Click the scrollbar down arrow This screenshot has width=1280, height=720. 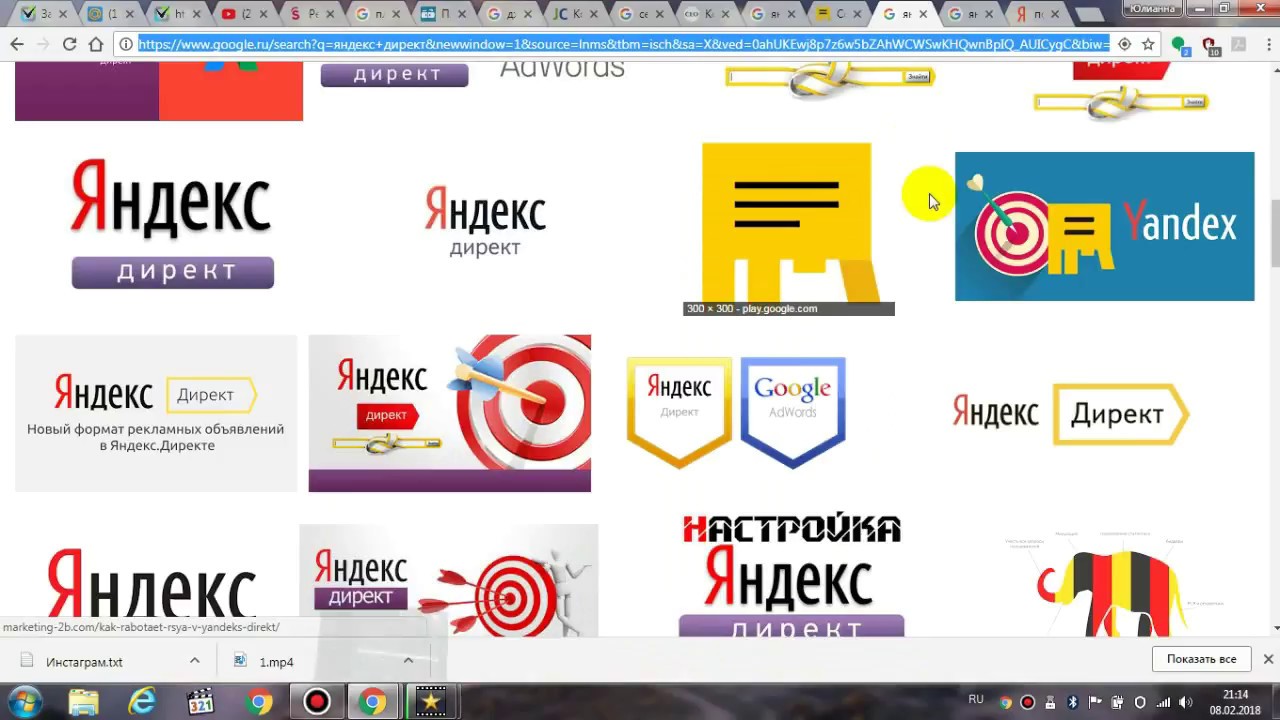click(1274, 628)
